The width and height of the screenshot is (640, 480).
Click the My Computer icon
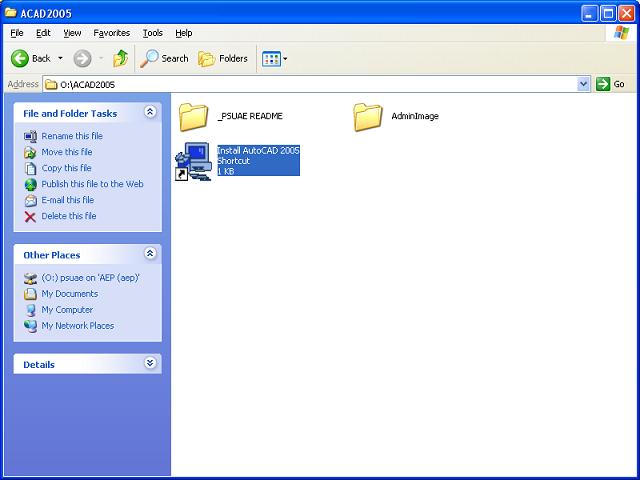(x=30, y=310)
